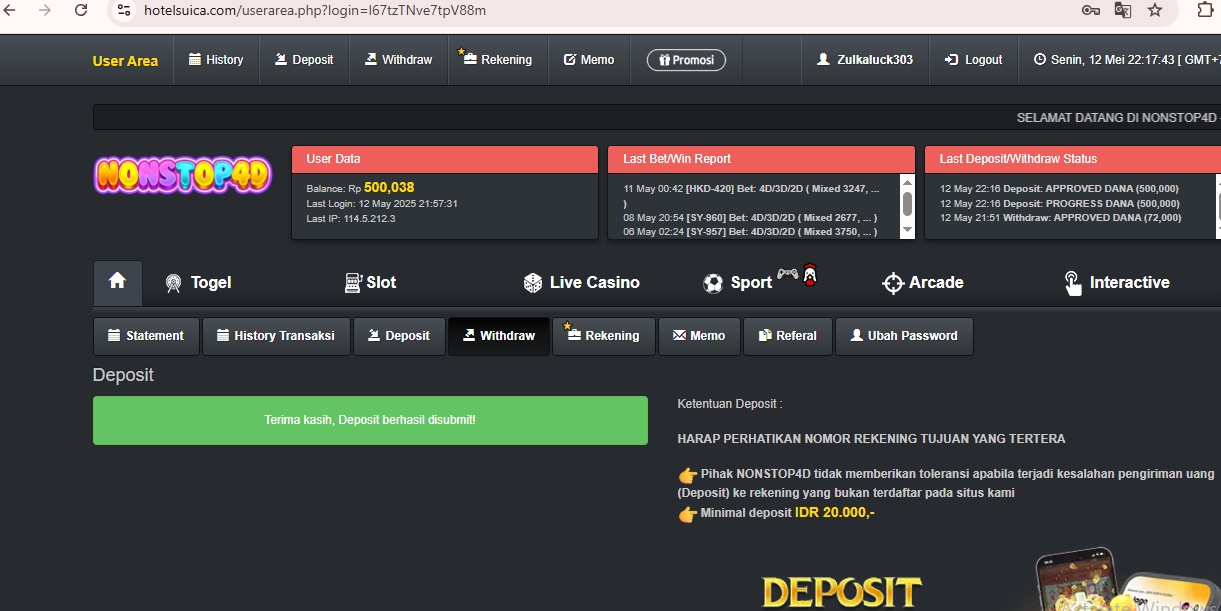This screenshot has width=1221, height=611.
Task: Select the balance amount 500,038
Action: point(389,187)
